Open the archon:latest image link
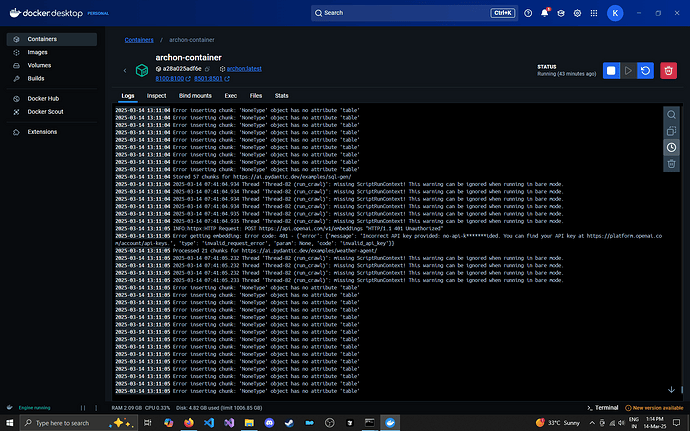This screenshot has height=431, width=690. [244, 69]
